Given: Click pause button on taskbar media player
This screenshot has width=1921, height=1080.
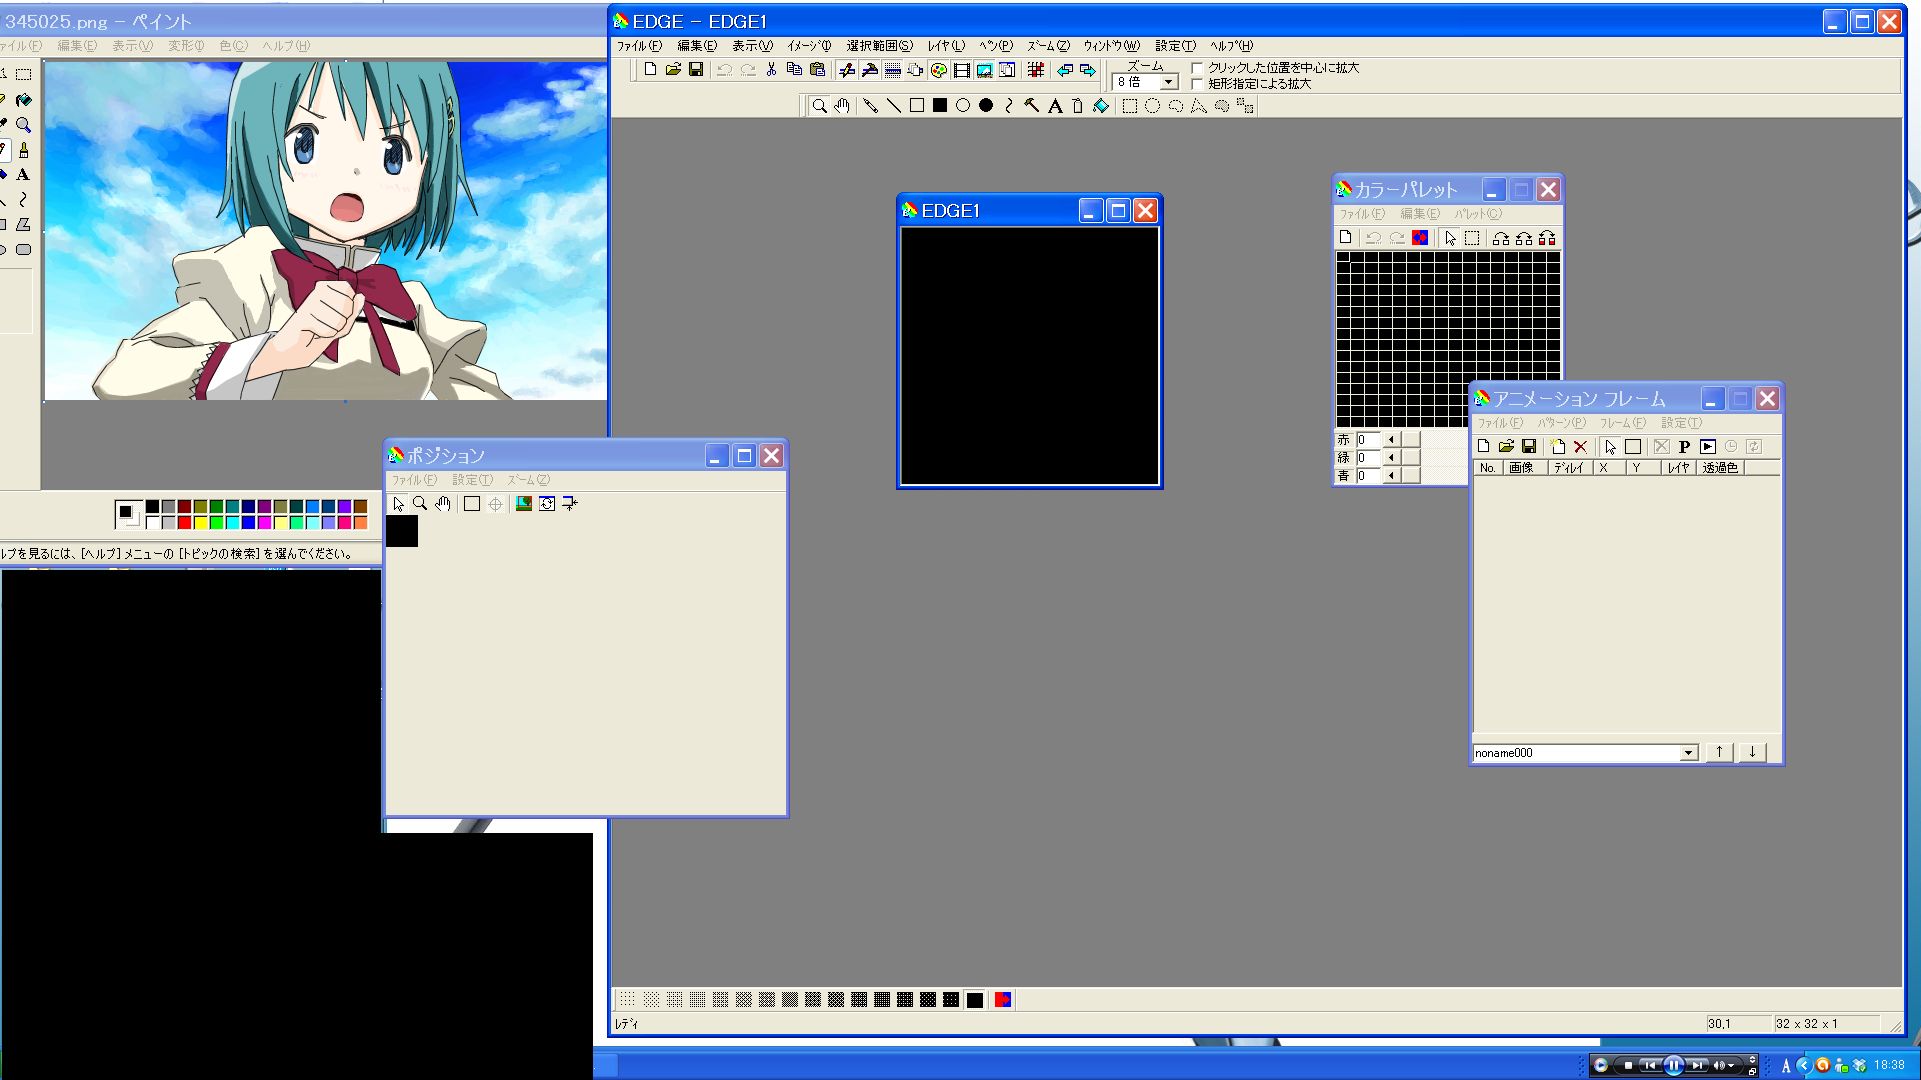Looking at the screenshot, I should click(1674, 1066).
